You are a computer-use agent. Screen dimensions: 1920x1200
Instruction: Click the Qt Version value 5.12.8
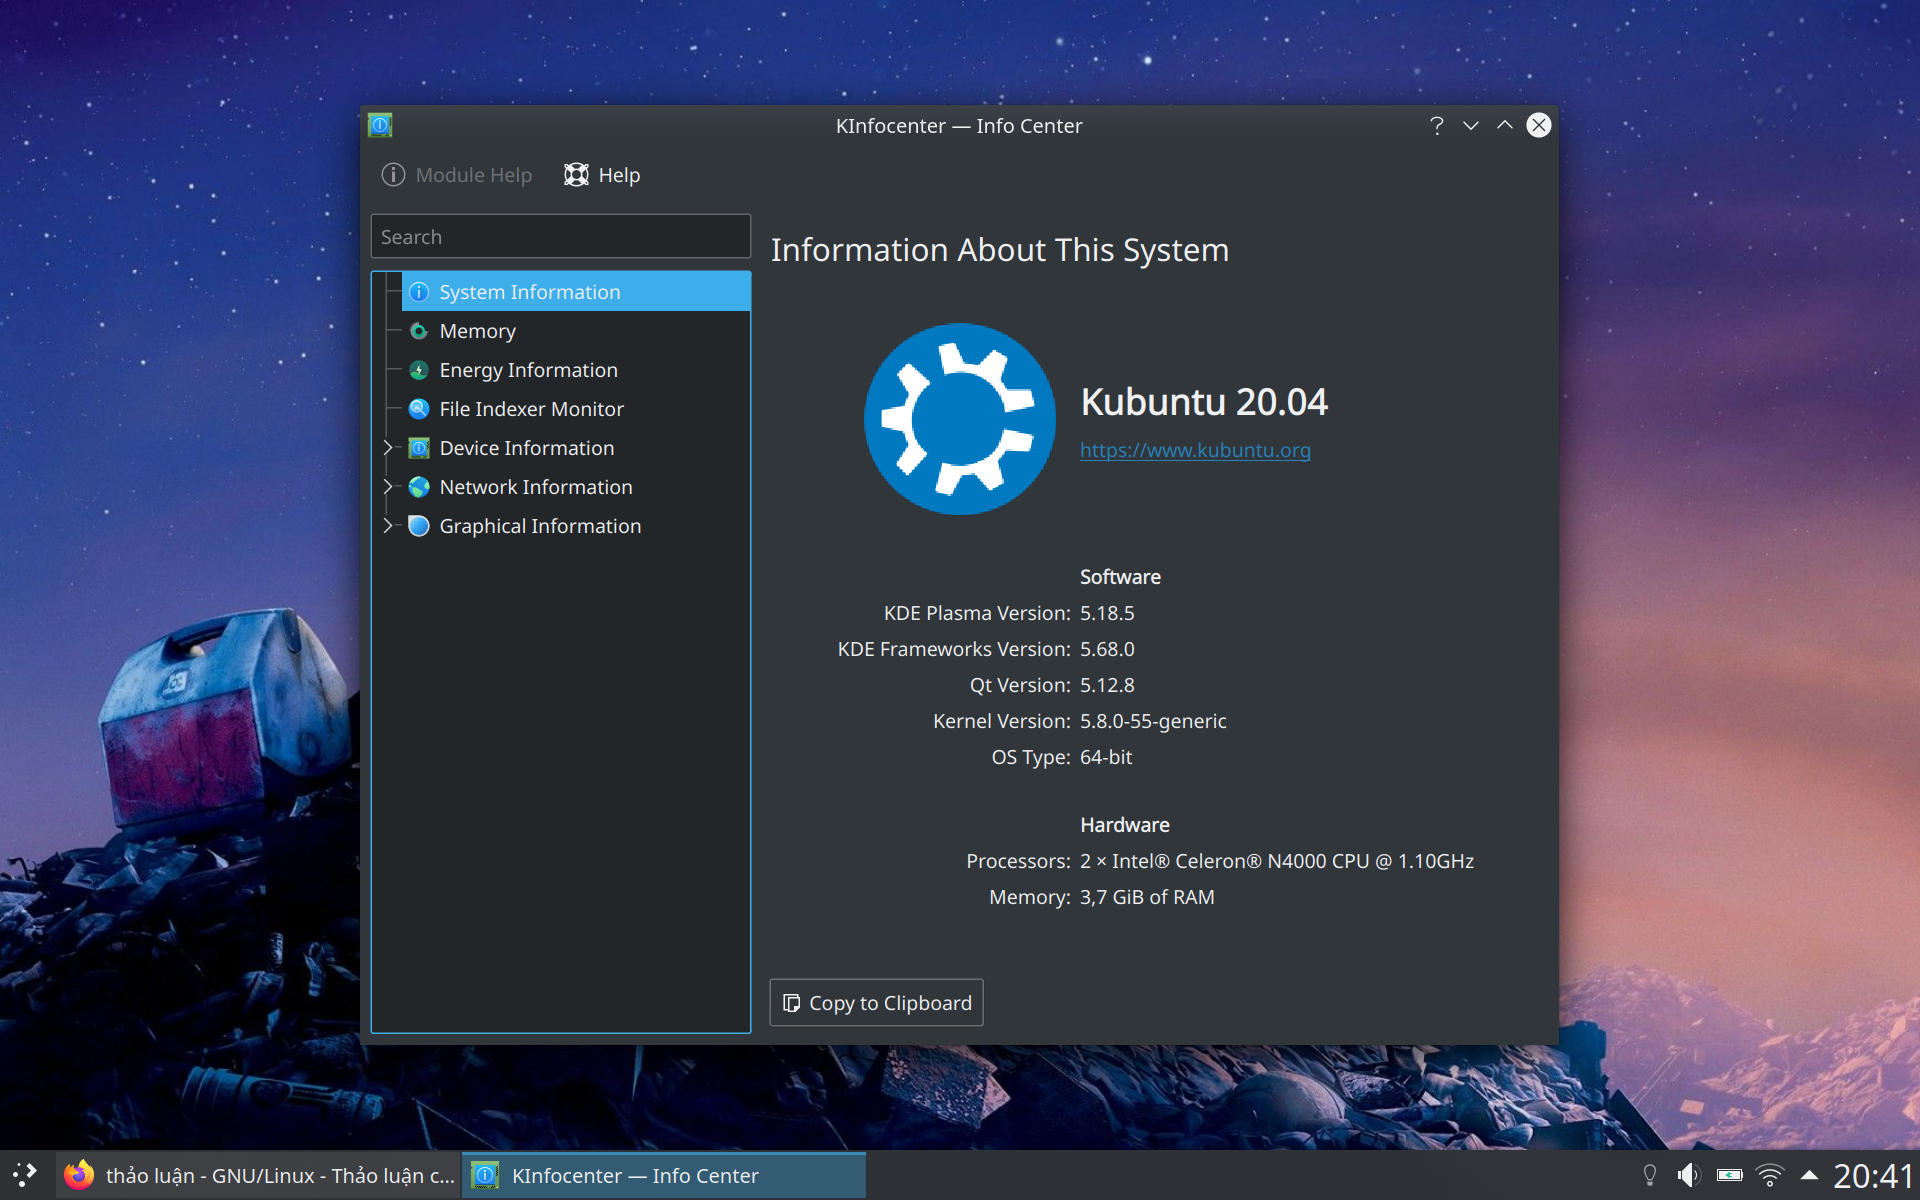point(1107,685)
